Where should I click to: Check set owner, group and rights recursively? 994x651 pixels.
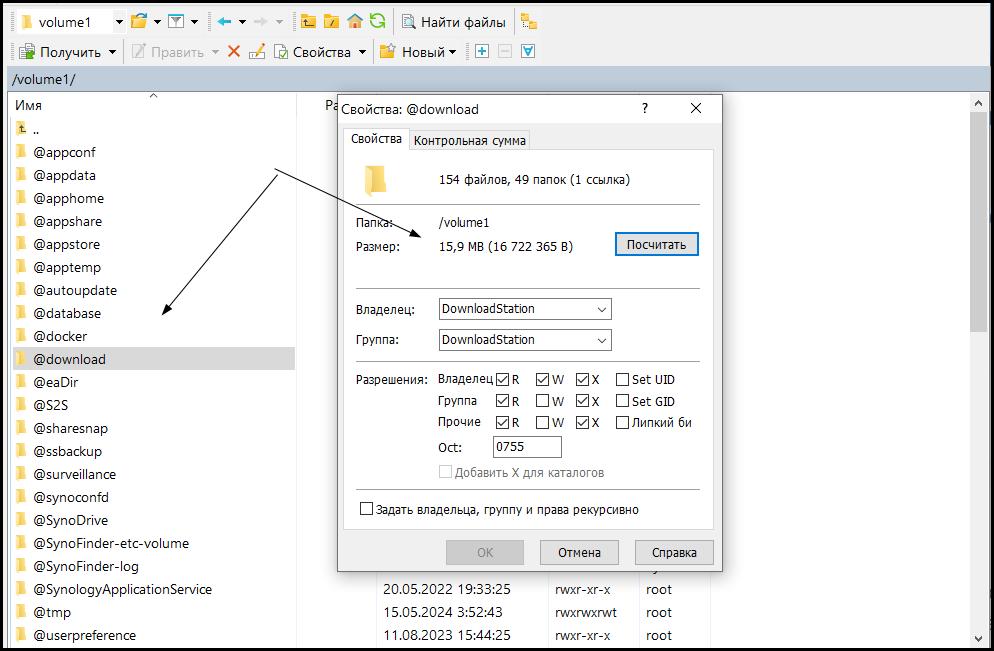coord(366,509)
